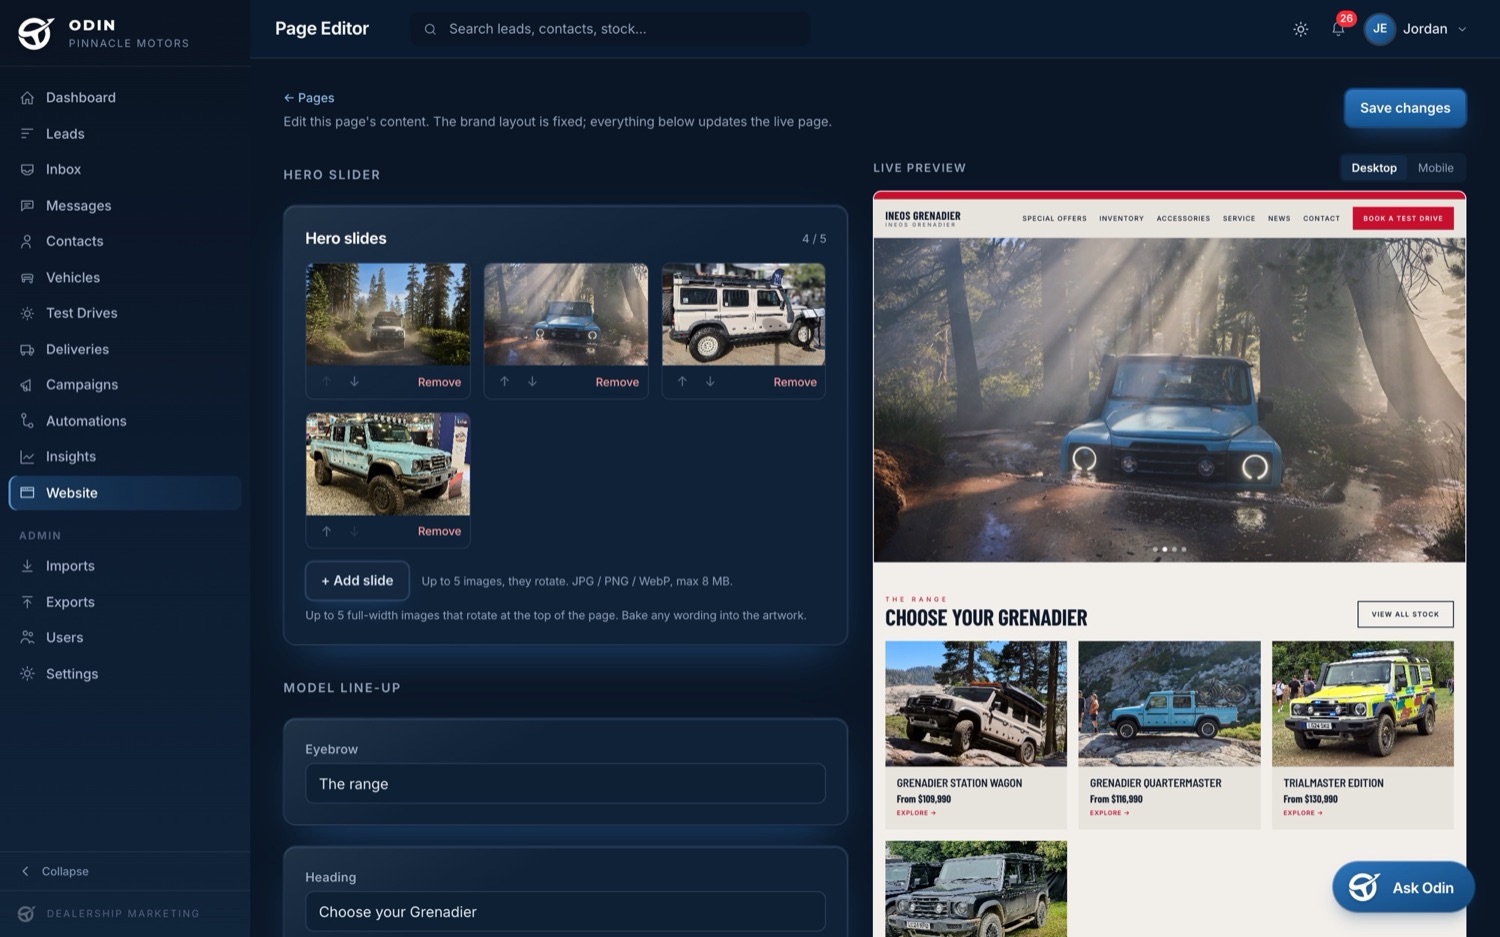1500x937 pixels.
Task: Click Service in preview nav
Action: tap(1239, 218)
